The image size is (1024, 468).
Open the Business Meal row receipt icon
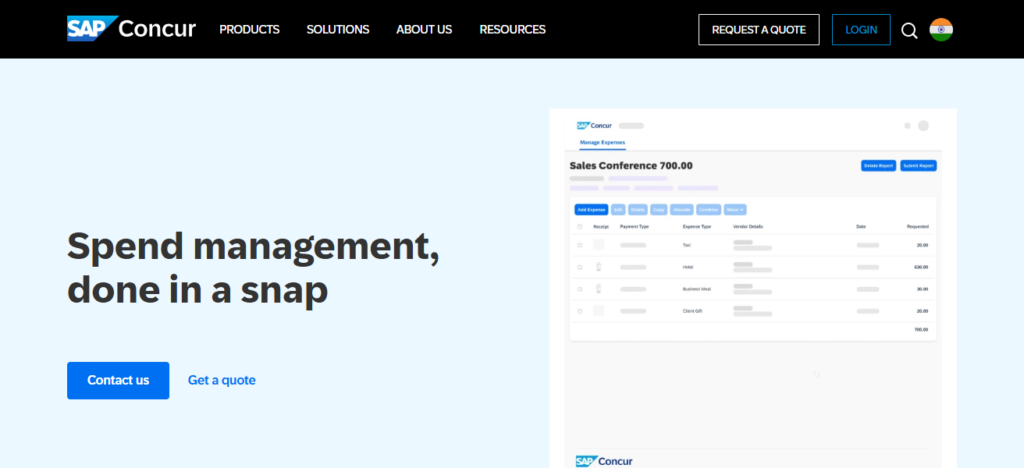point(599,289)
